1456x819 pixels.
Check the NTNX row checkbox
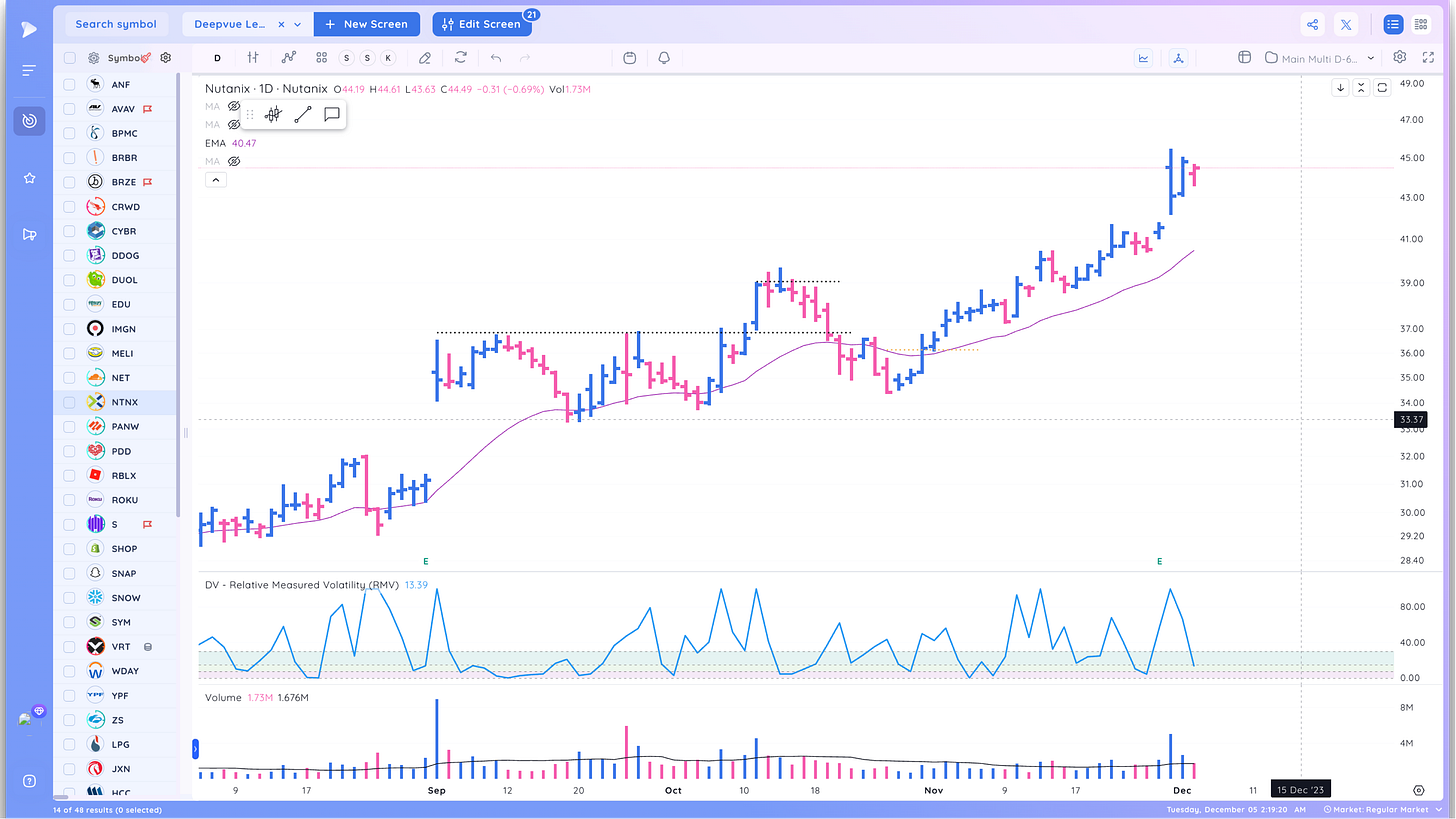pyautogui.click(x=70, y=402)
